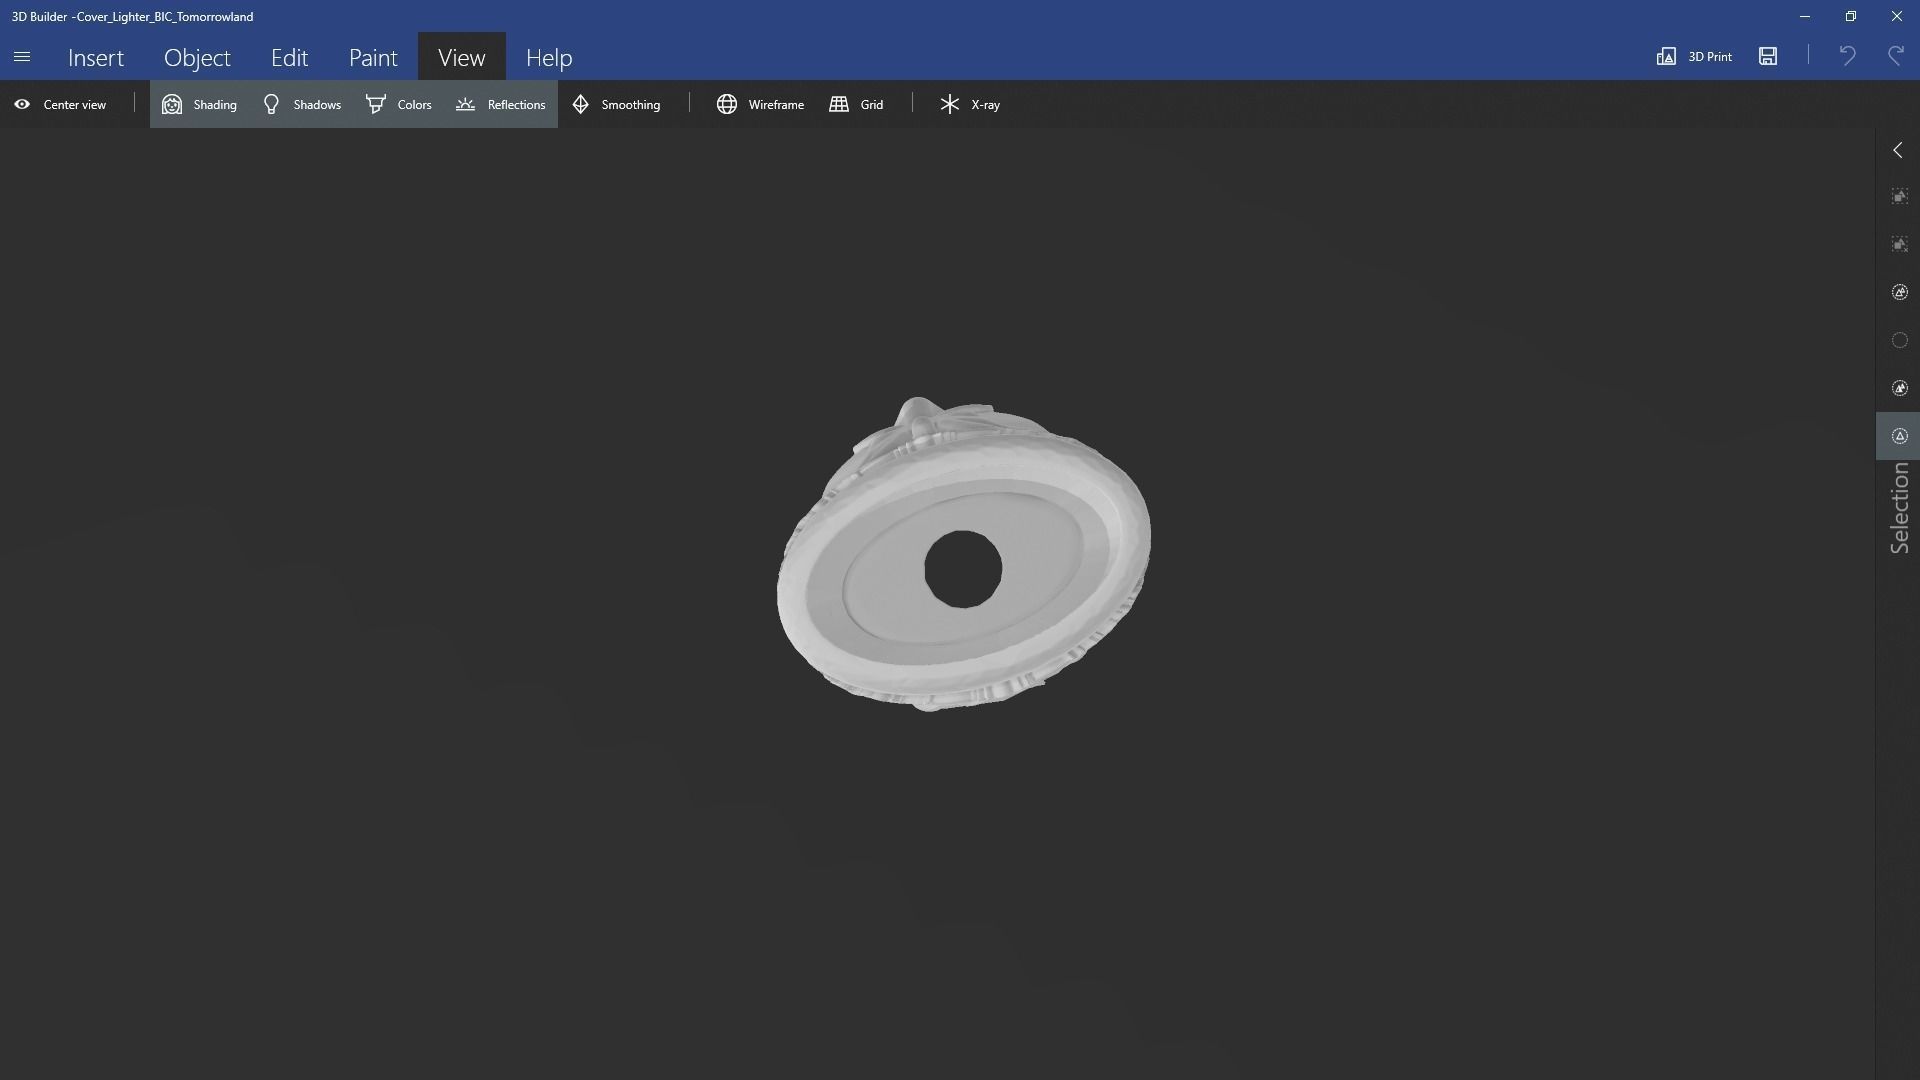Toggle Shading display mode
This screenshot has width=1920, height=1080.
tap(200, 104)
